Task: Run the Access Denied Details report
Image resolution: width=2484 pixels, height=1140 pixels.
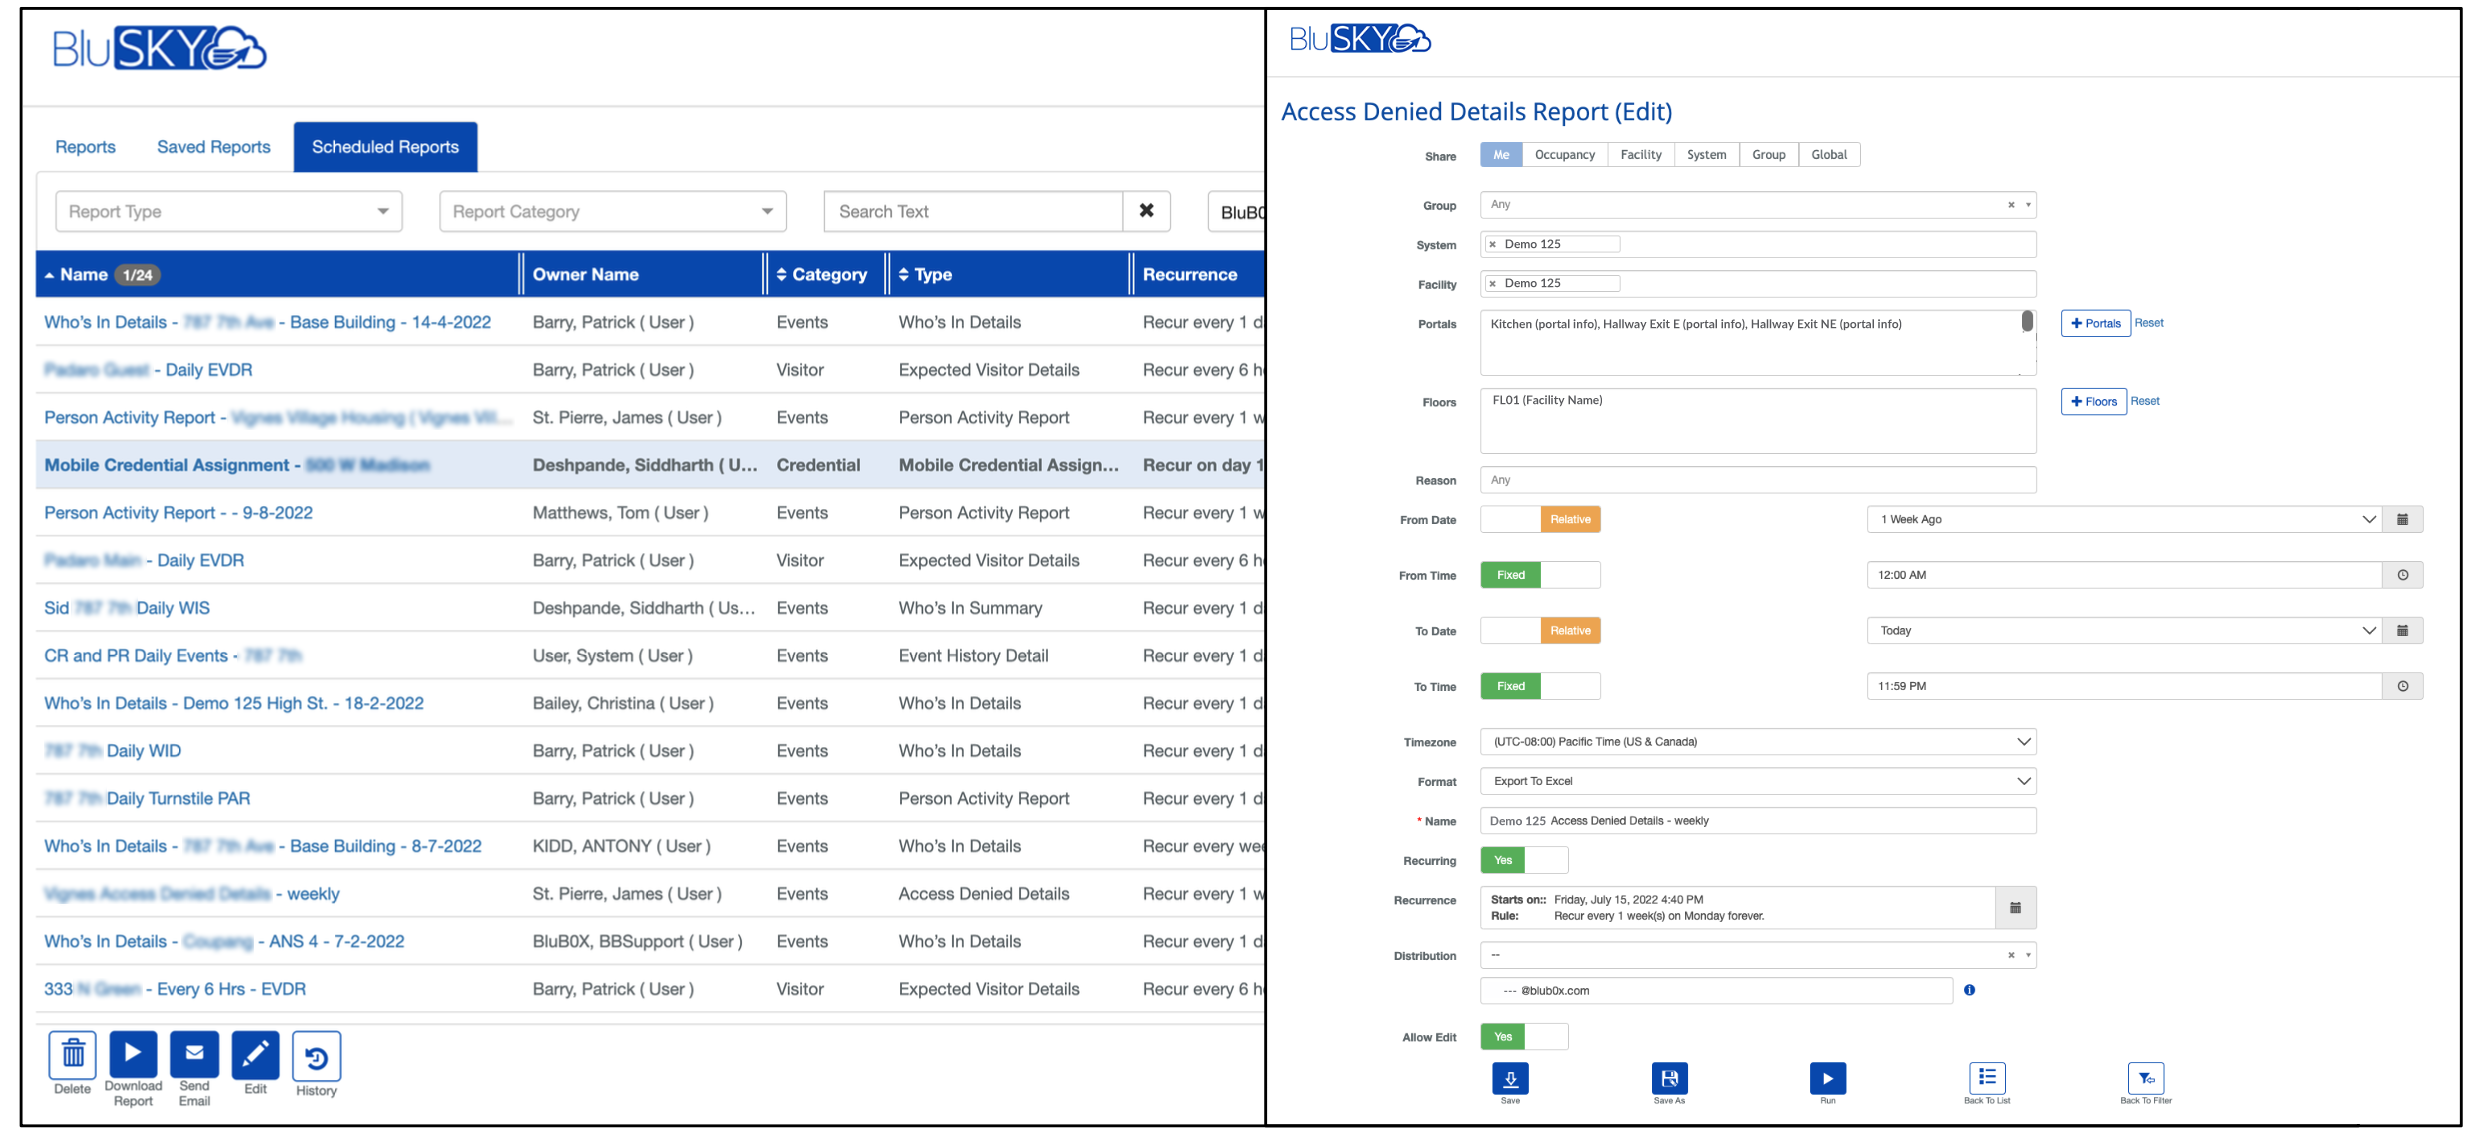Action: pyautogui.click(x=1828, y=1079)
